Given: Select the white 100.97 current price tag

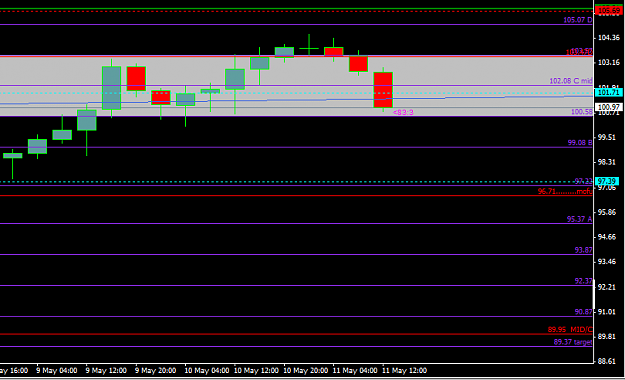Looking at the screenshot, I should (609, 107).
